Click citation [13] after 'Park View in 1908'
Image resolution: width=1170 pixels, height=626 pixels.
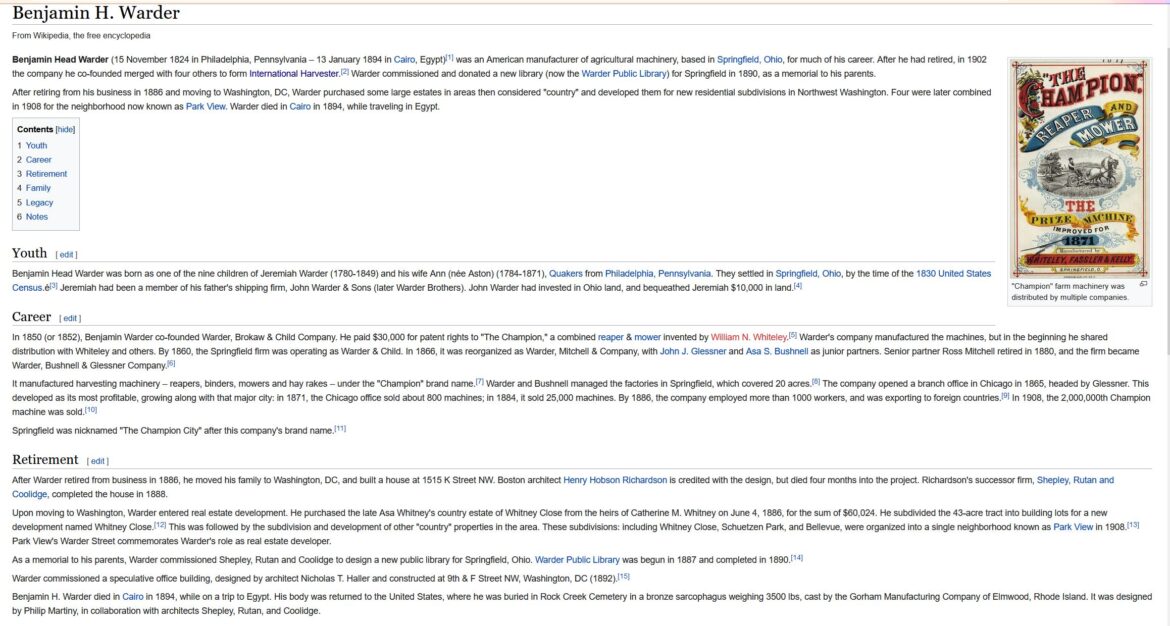pyautogui.click(x=1133, y=525)
